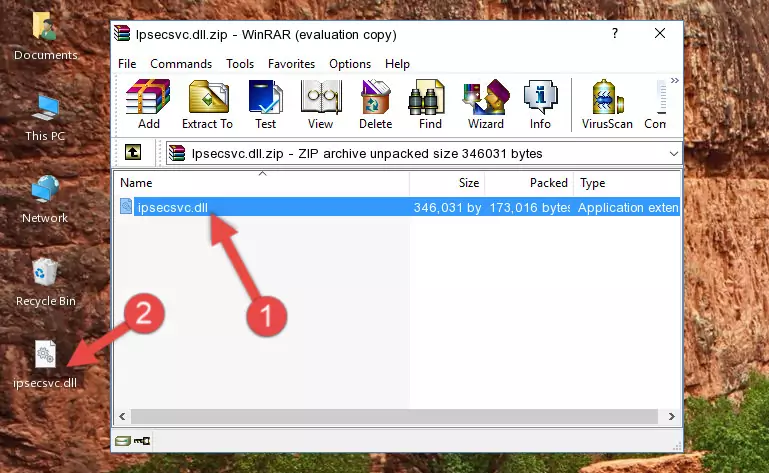Go up one folder level

point(133,153)
